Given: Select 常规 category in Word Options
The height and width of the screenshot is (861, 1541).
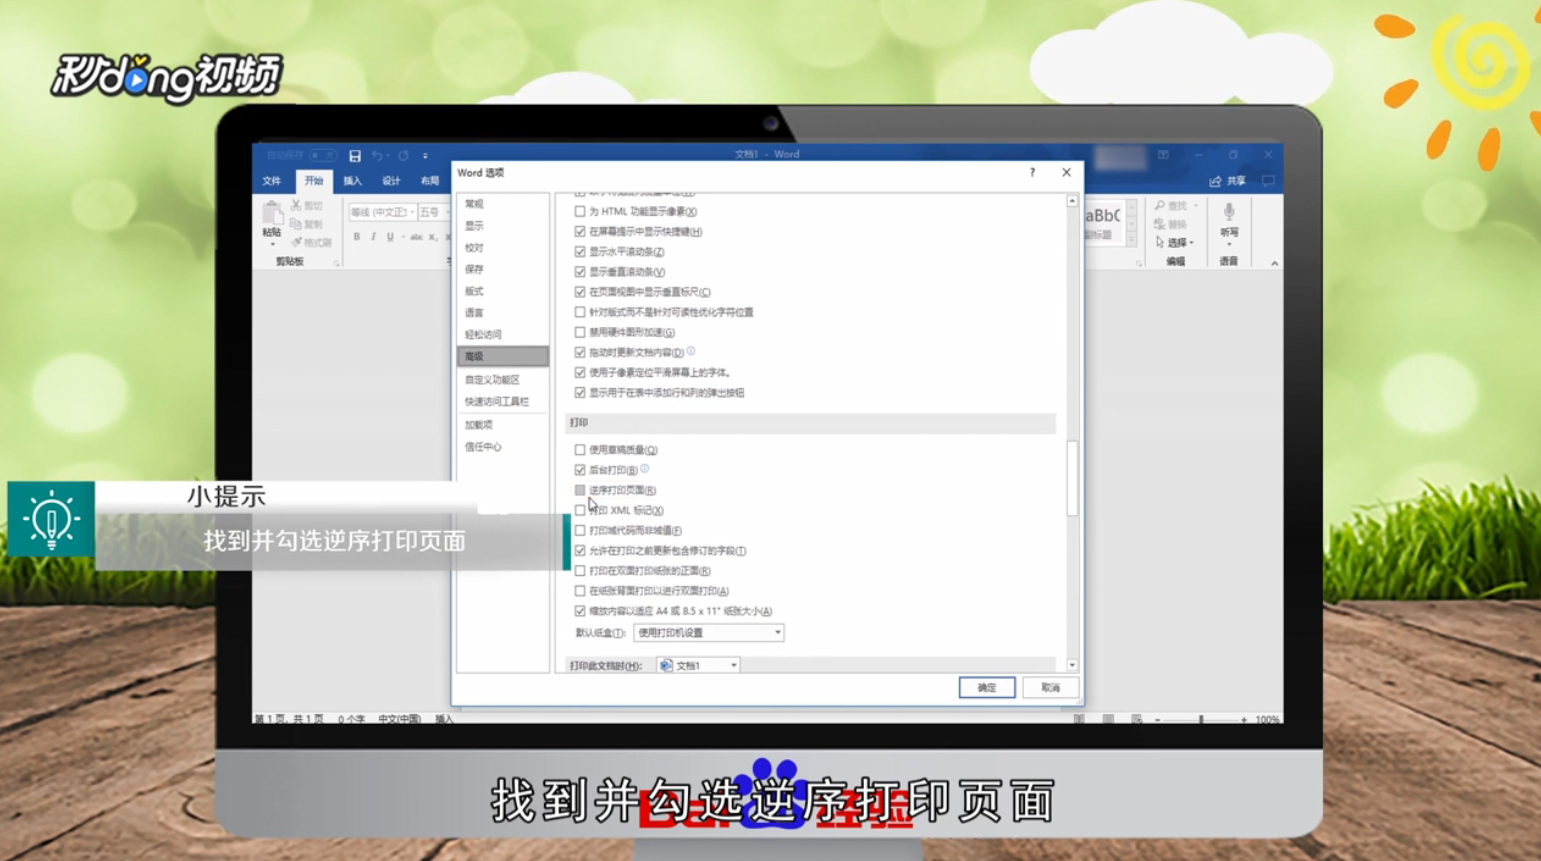Looking at the screenshot, I should (x=502, y=204).
